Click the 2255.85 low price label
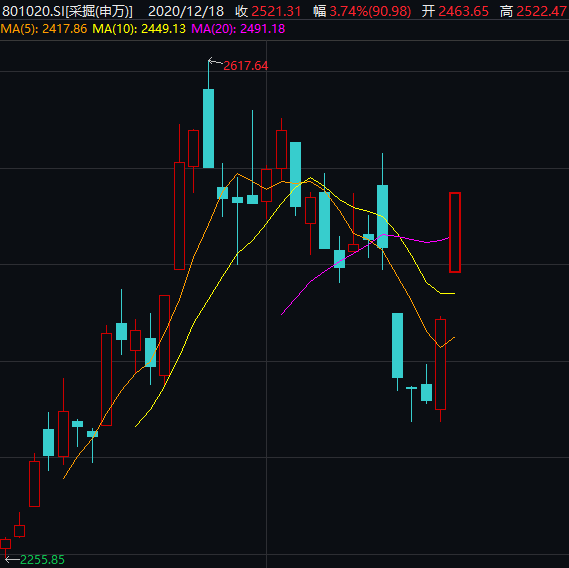This screenshot has height=568, width=569. (42, 560)
